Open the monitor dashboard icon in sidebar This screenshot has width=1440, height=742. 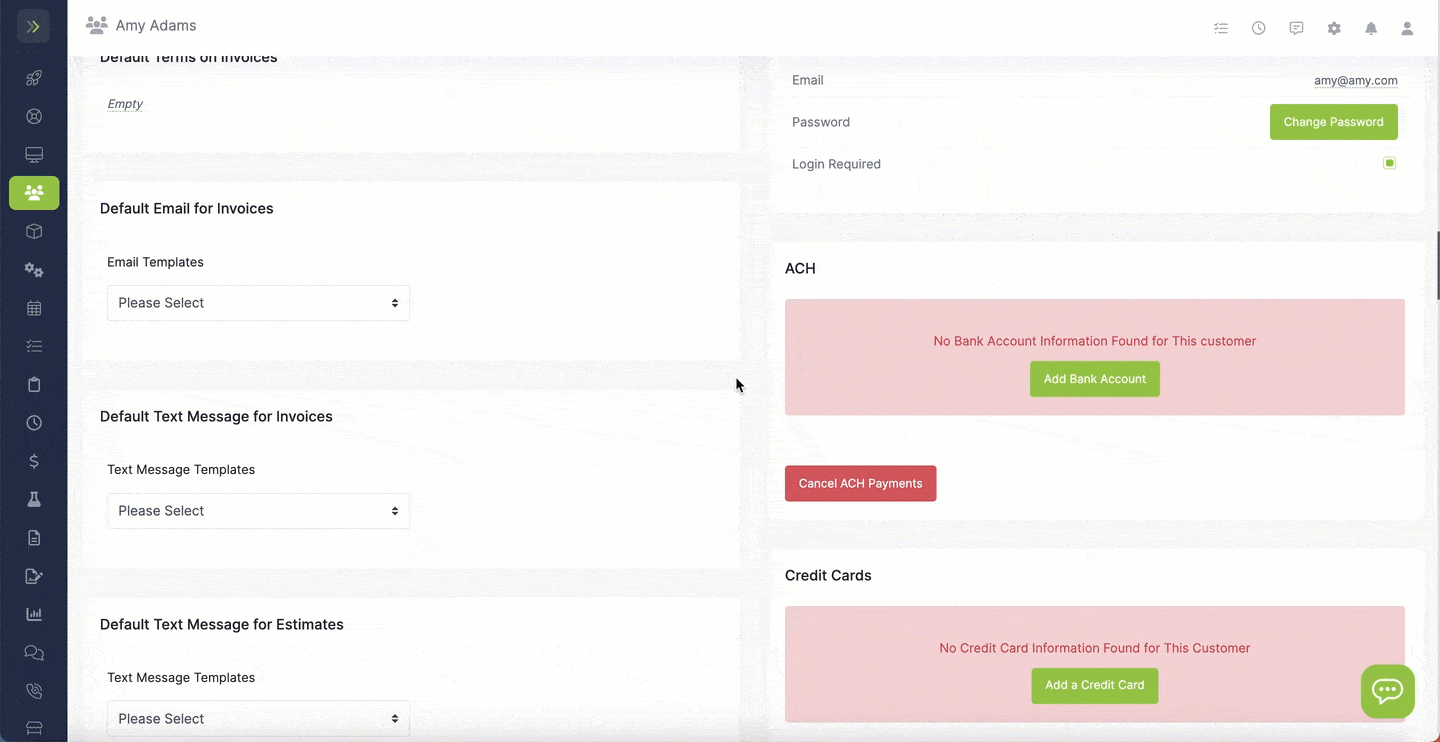(34, 155)
